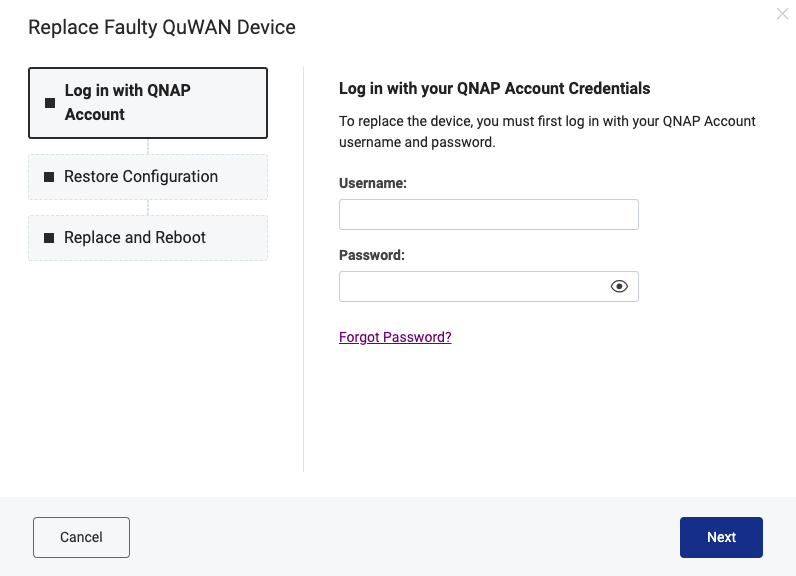This screenshot has width=796, height=576.
Task: Click the square bullet beside Replace and Reboot
Action: click(x=49, y=238)
